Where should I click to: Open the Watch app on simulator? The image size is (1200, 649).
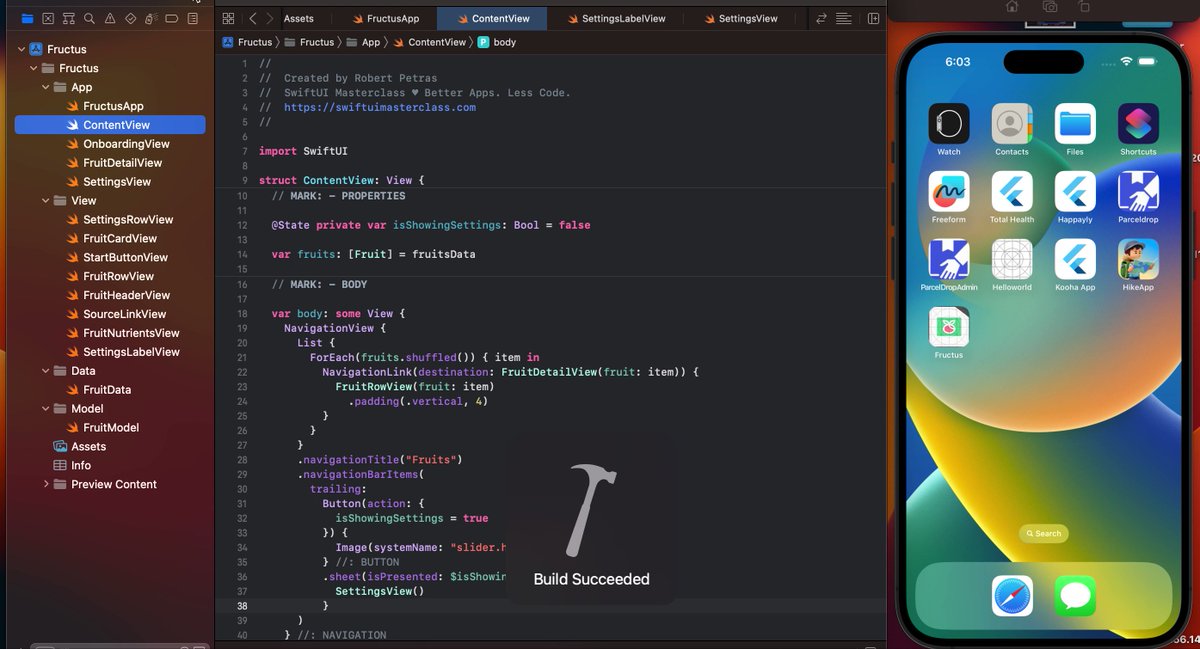[x=949, y=124]
